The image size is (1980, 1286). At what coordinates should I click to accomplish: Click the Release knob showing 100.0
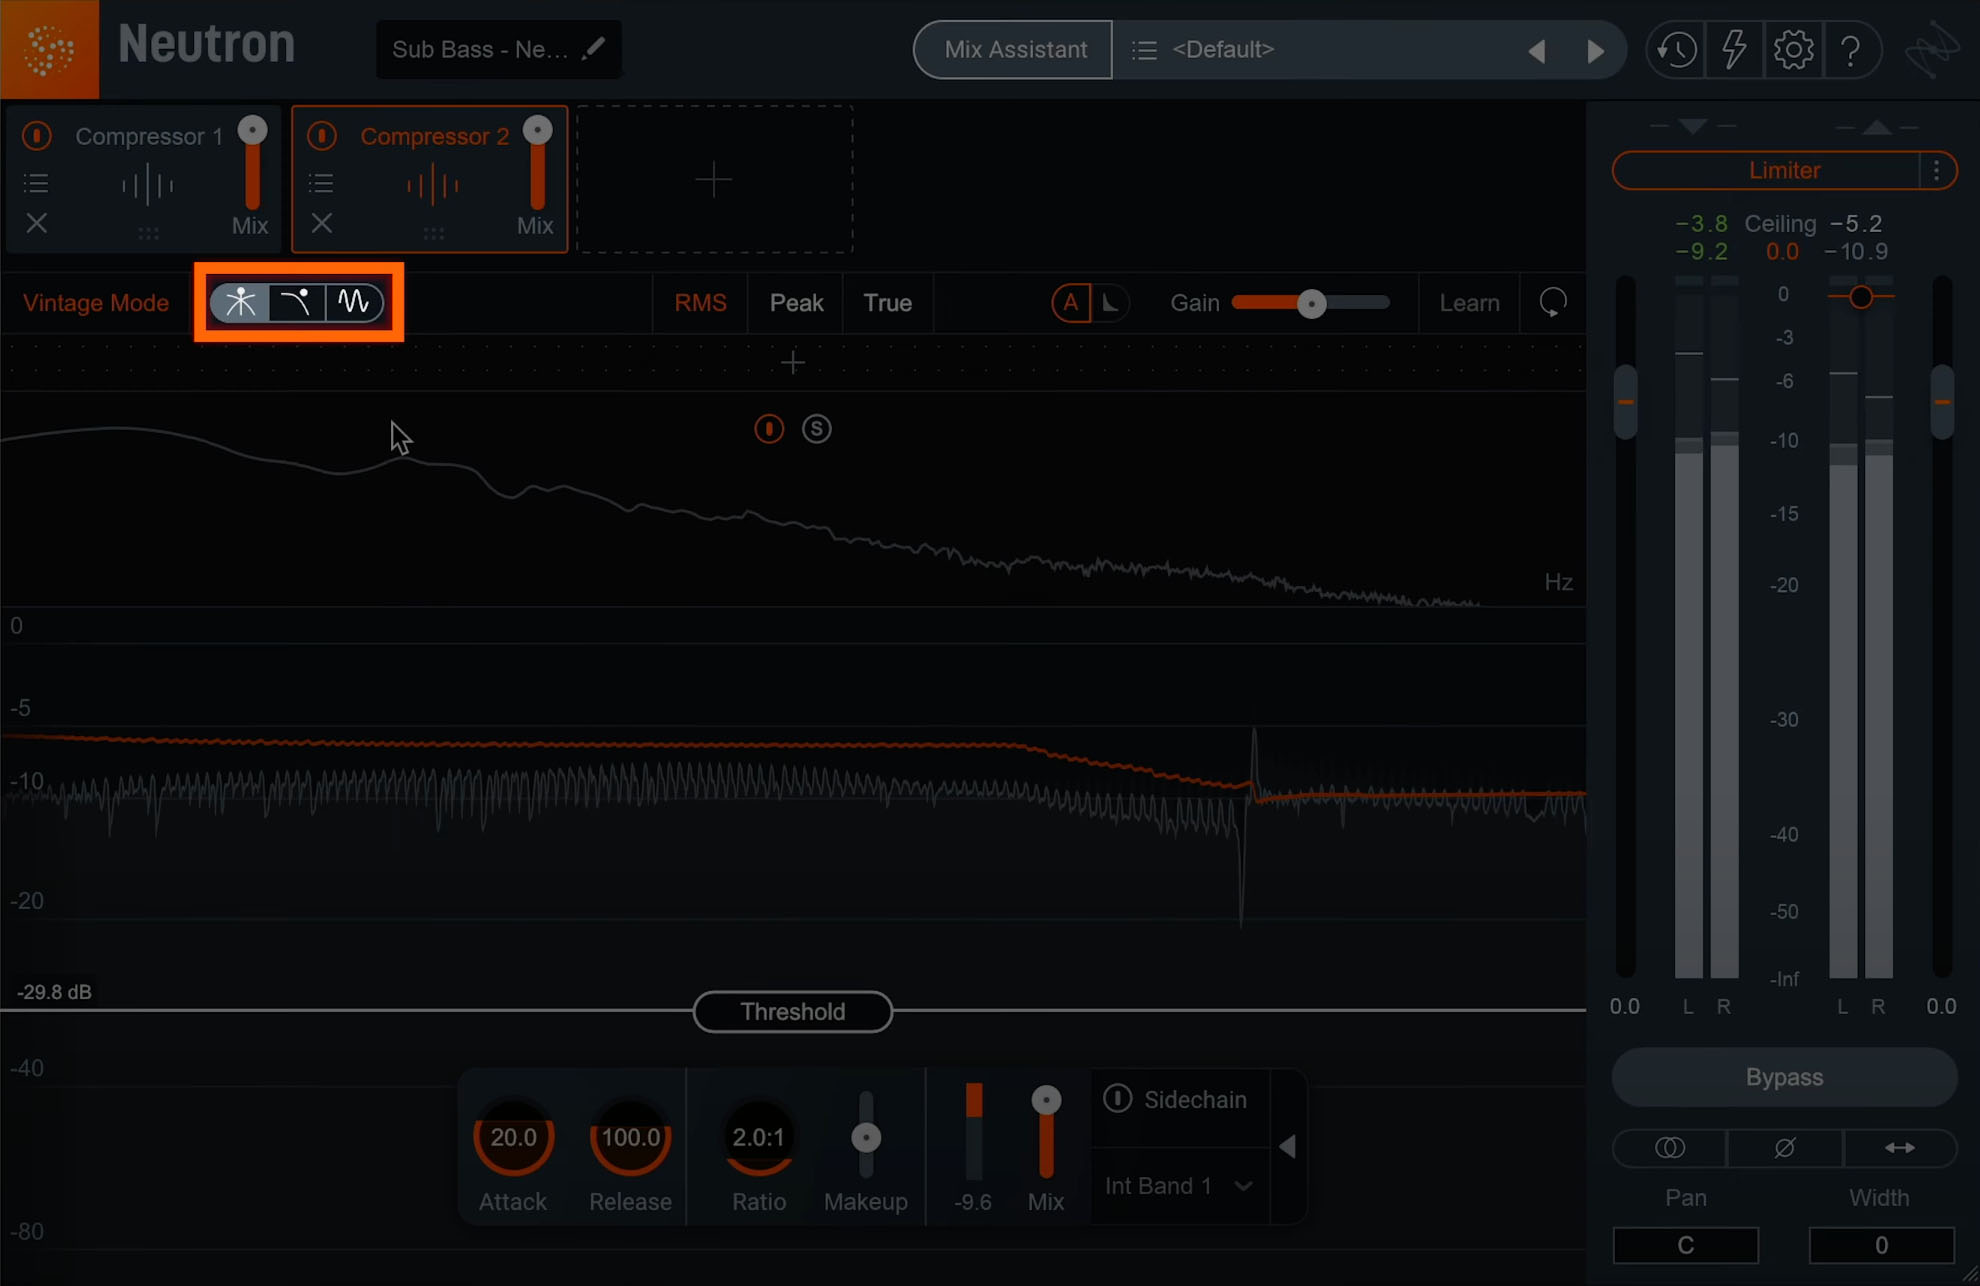coord(630,1137)
